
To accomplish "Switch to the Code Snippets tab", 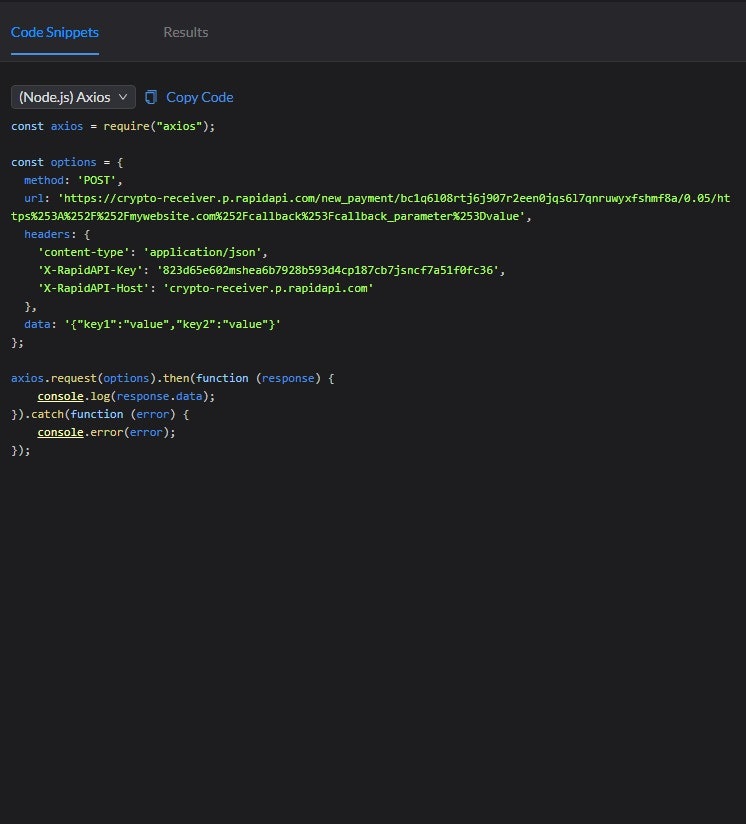I will [x=55, y=33].
